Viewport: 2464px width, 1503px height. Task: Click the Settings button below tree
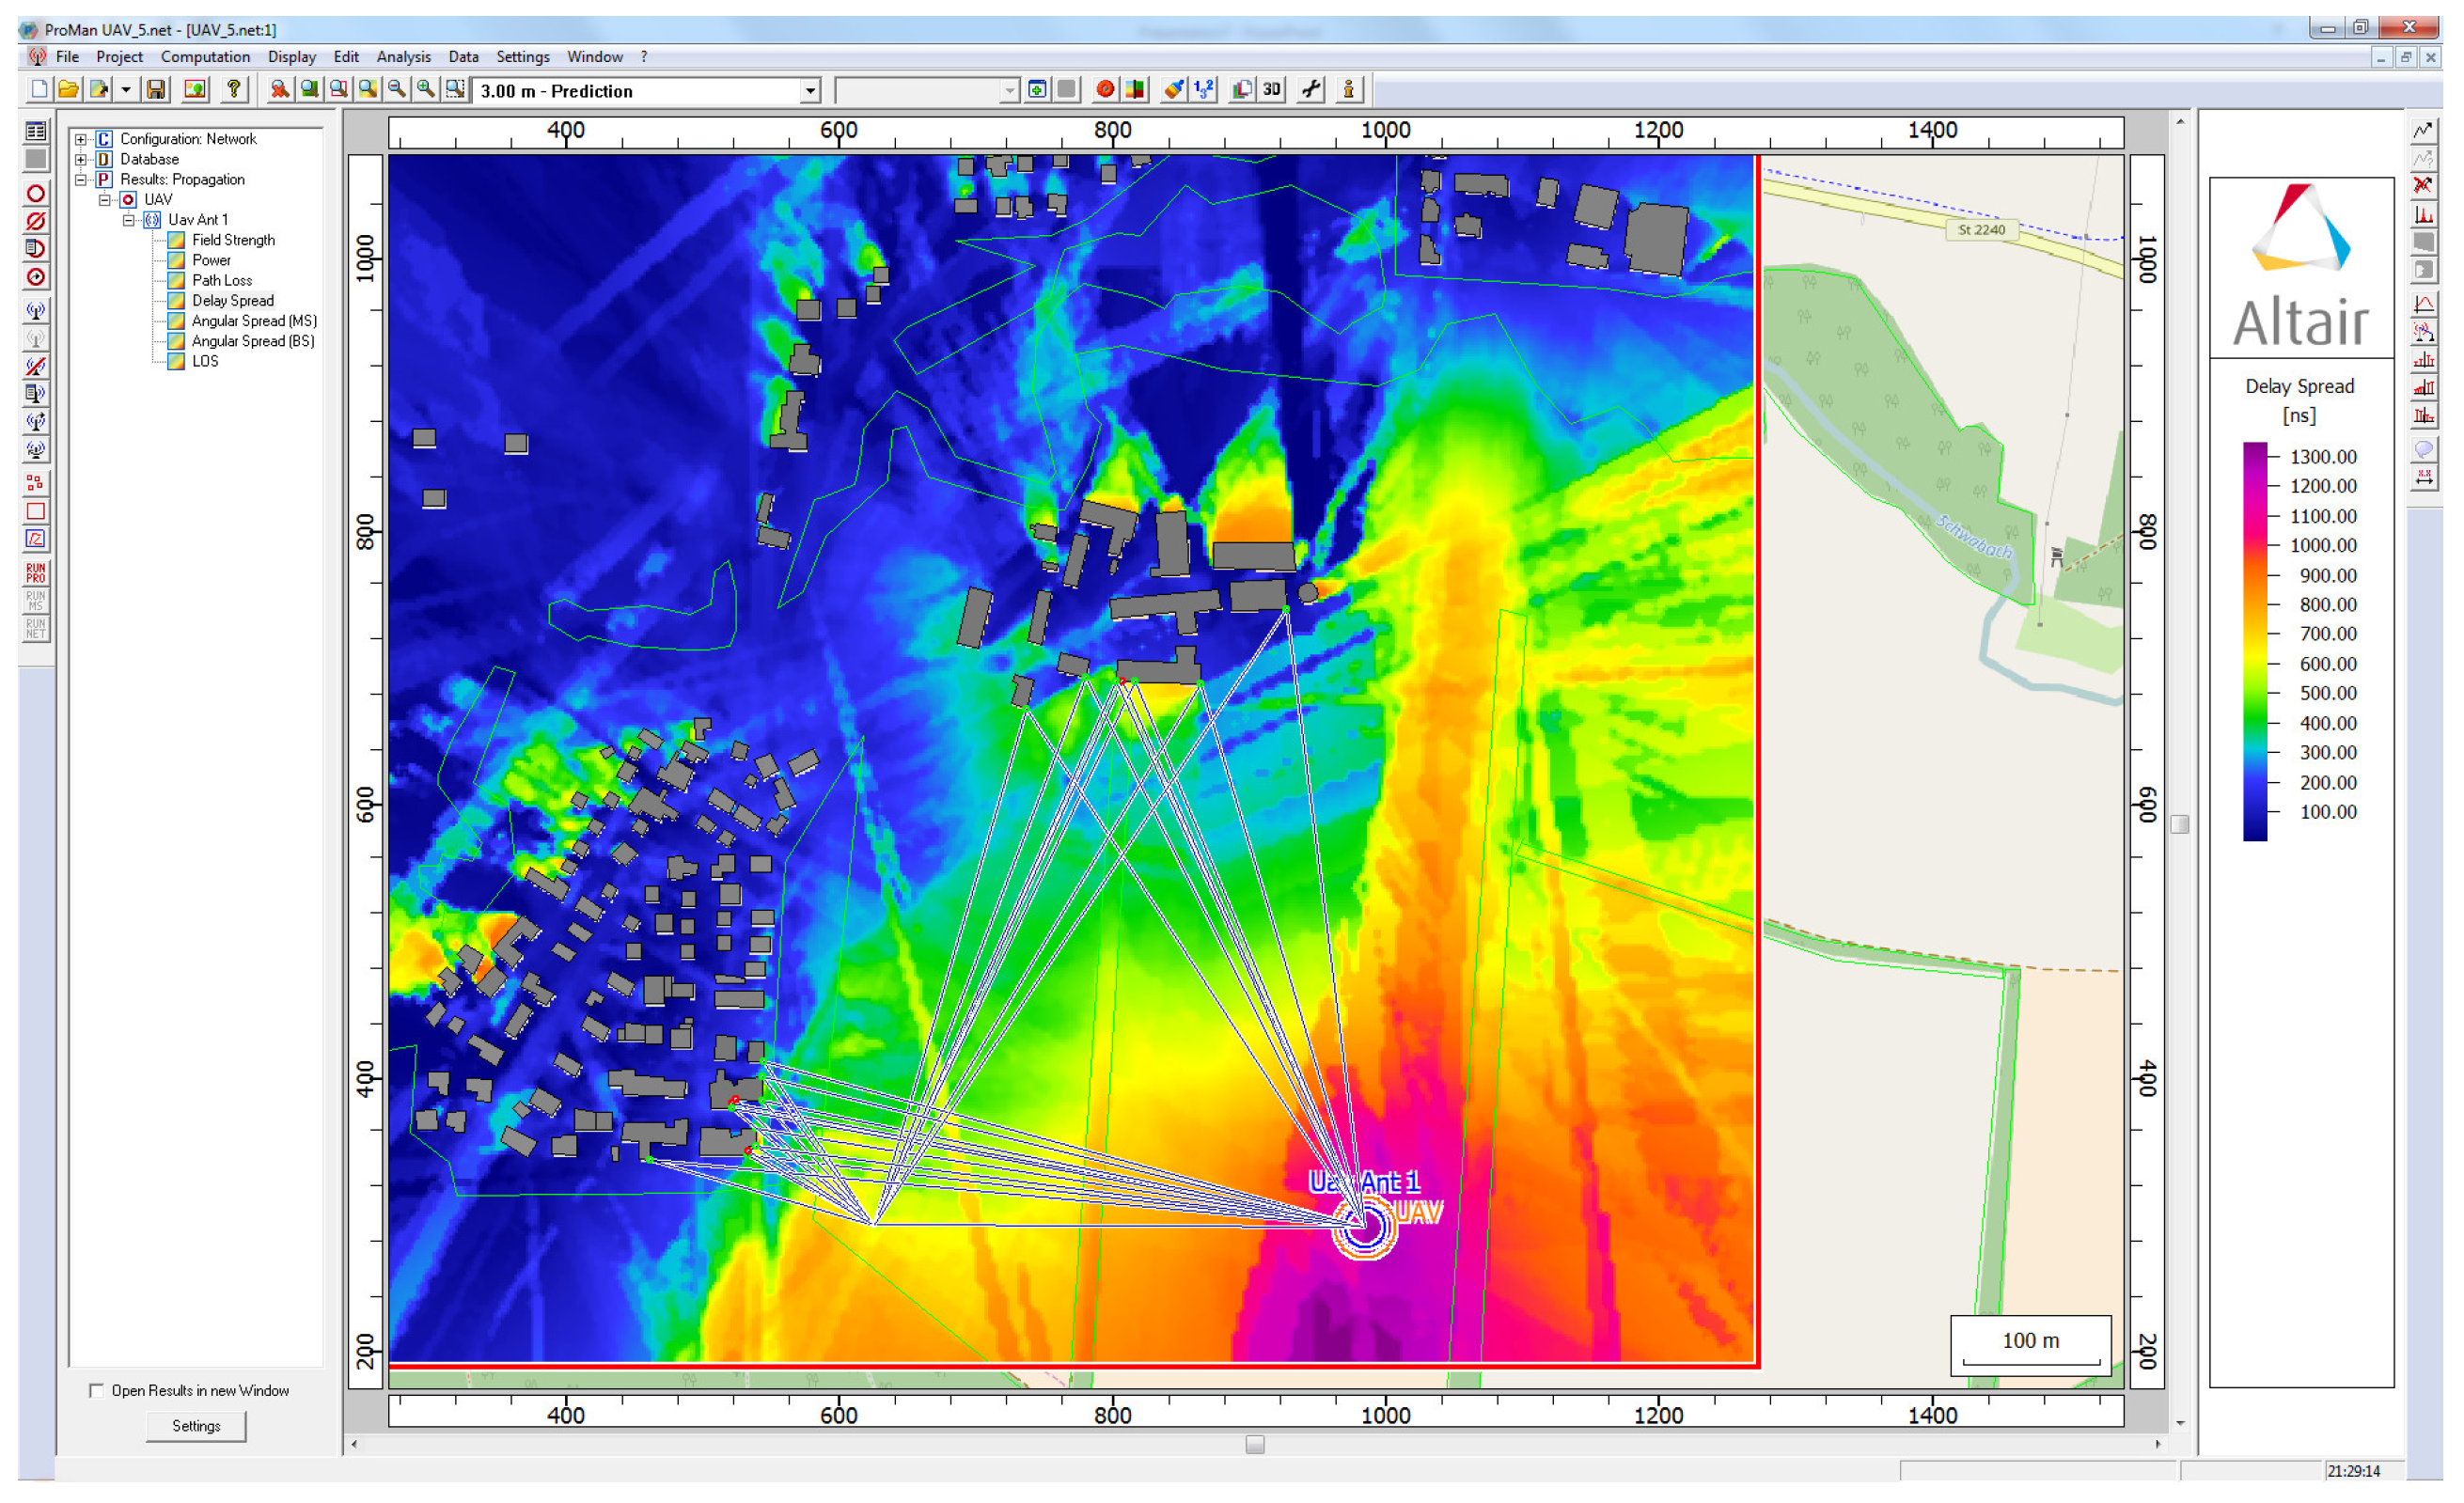tap(196, 1426)
